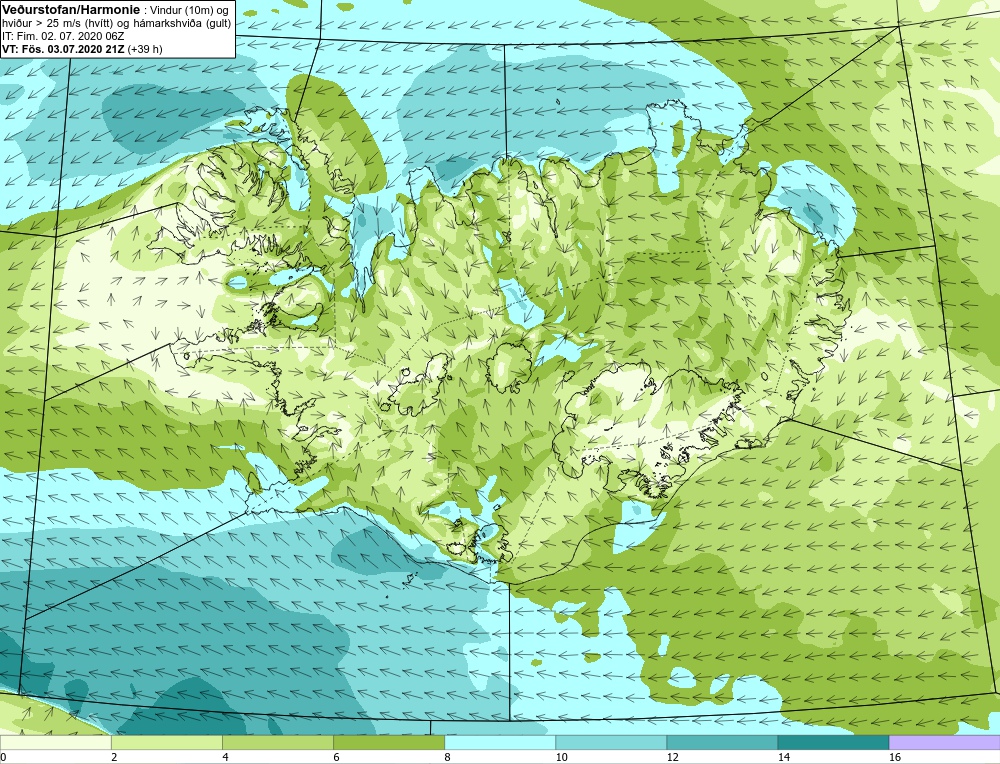
Task: Click the 'Veðurstofan/Harmonie' title text
Action: [69, 10]
